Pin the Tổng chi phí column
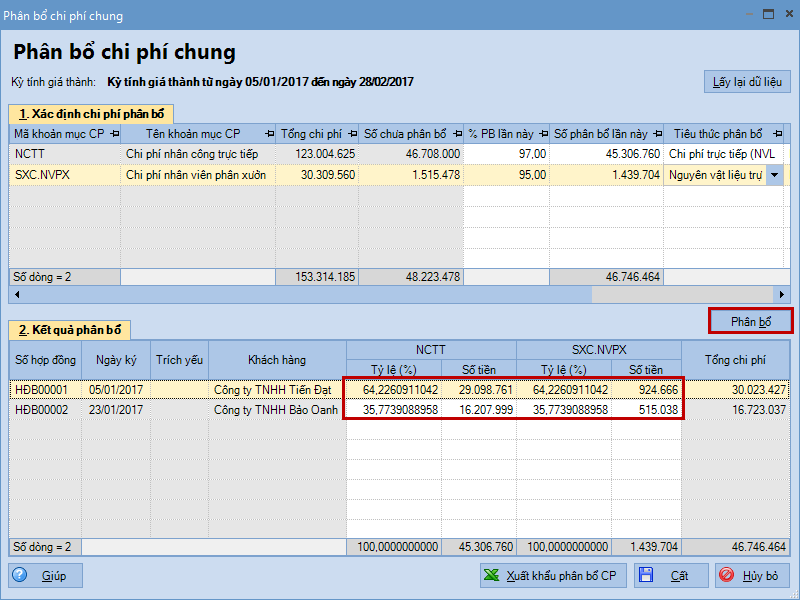800x600 pixels. point(351,134)
